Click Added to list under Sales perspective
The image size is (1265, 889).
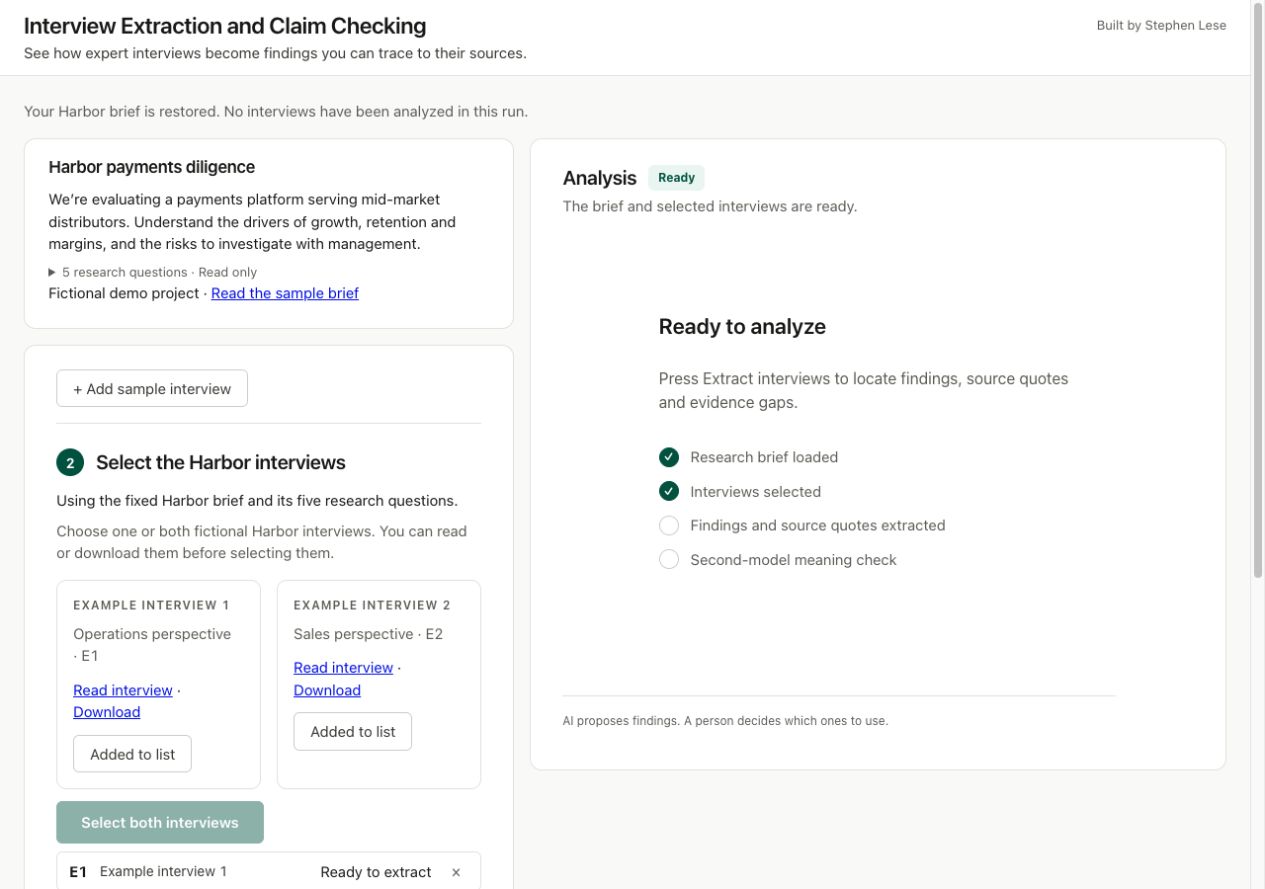pyautogui.click(x=353, y=732)
